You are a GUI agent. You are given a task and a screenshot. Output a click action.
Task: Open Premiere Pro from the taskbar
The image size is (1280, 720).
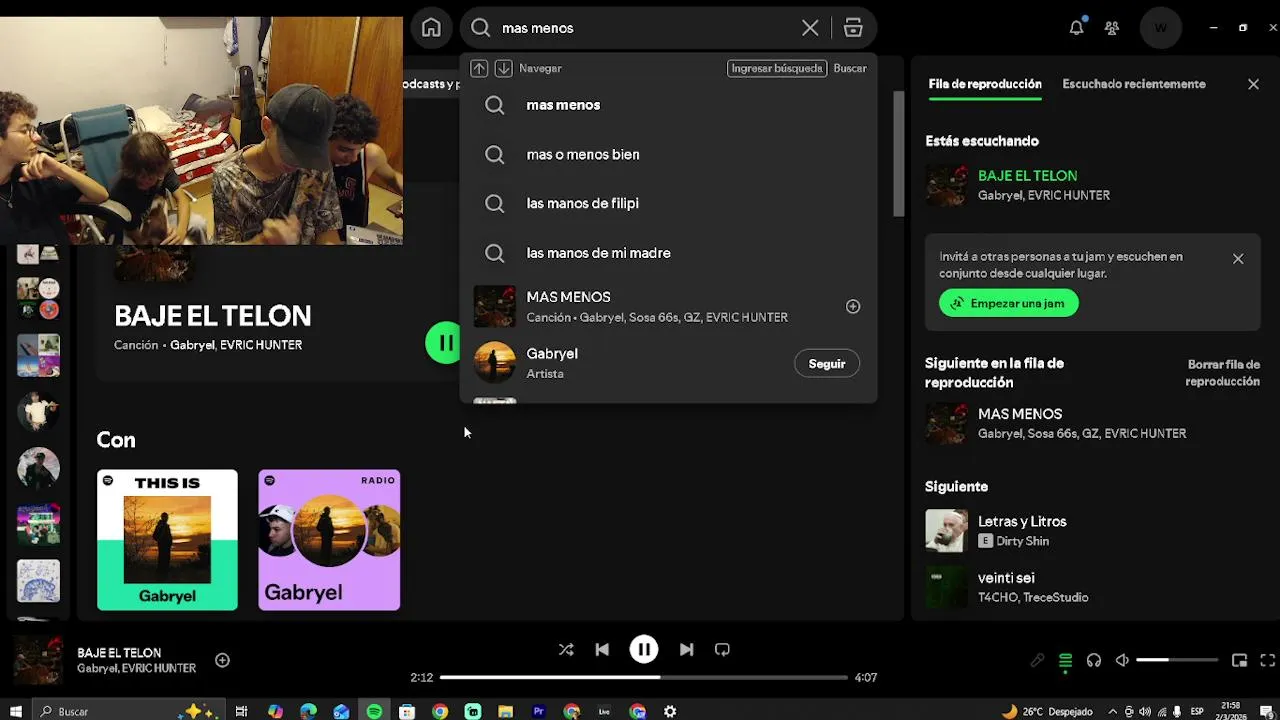pos(539,711)
